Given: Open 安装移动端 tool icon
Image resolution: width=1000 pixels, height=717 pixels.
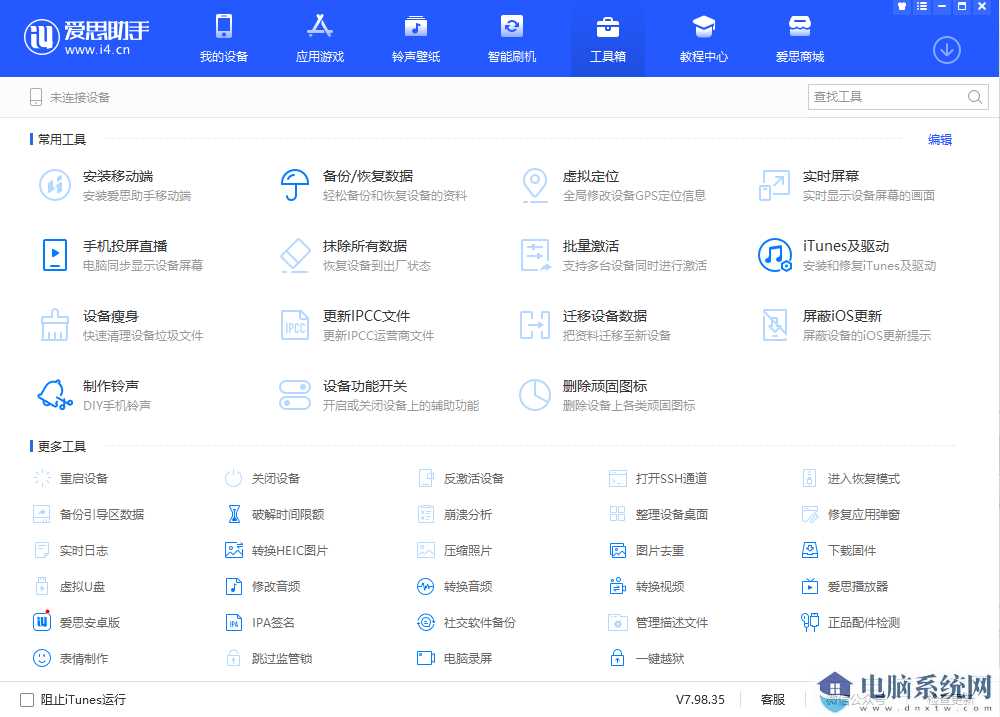Looking at the screenshot, I should point(55,185).
